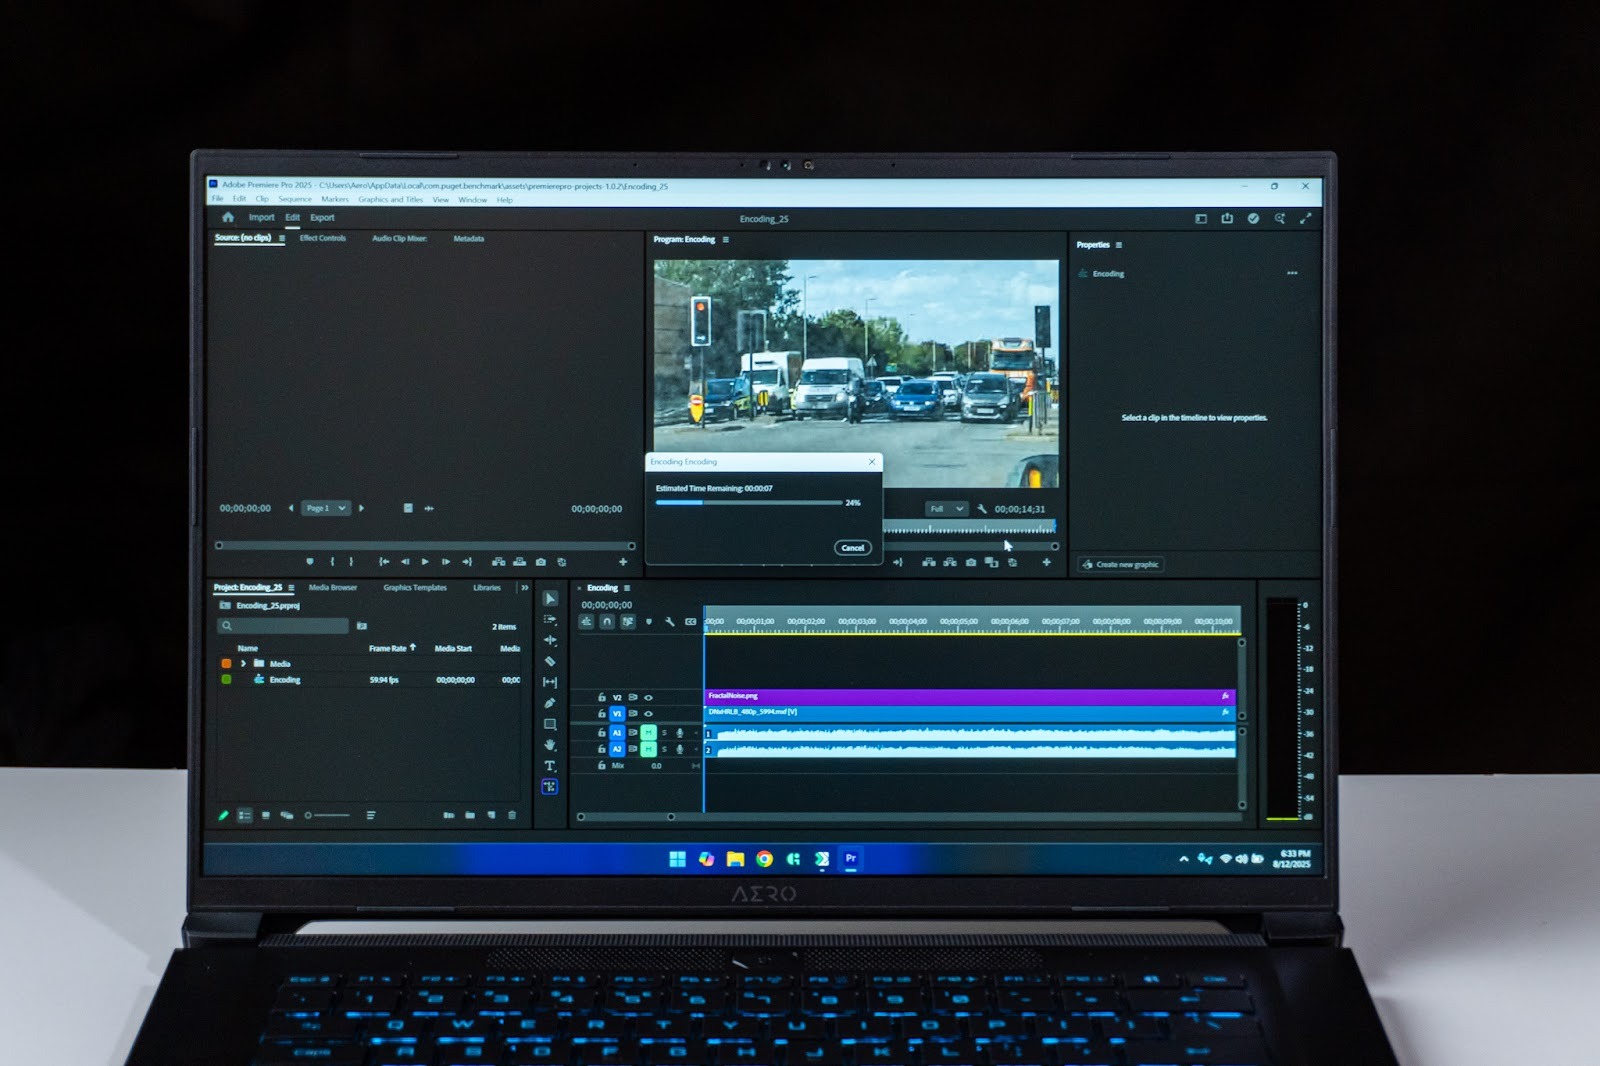
Task: Expand the Media bin in Project panel
Action: point(242,664)
